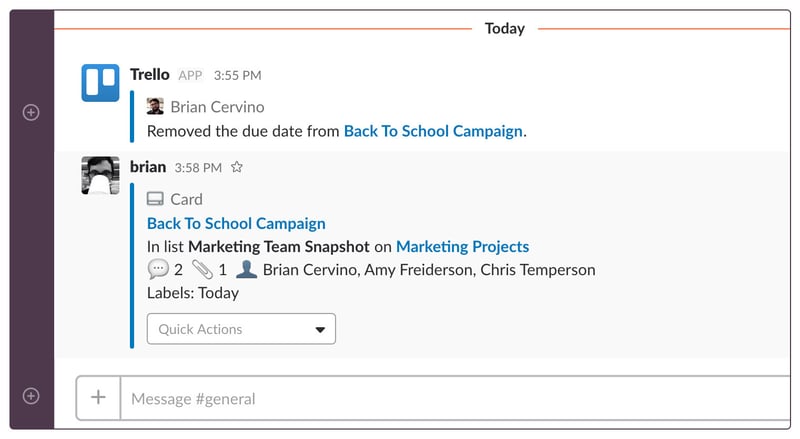Star brian's 3:58 PM message
This screenshot has height=439, width=800.
point(237,167)
